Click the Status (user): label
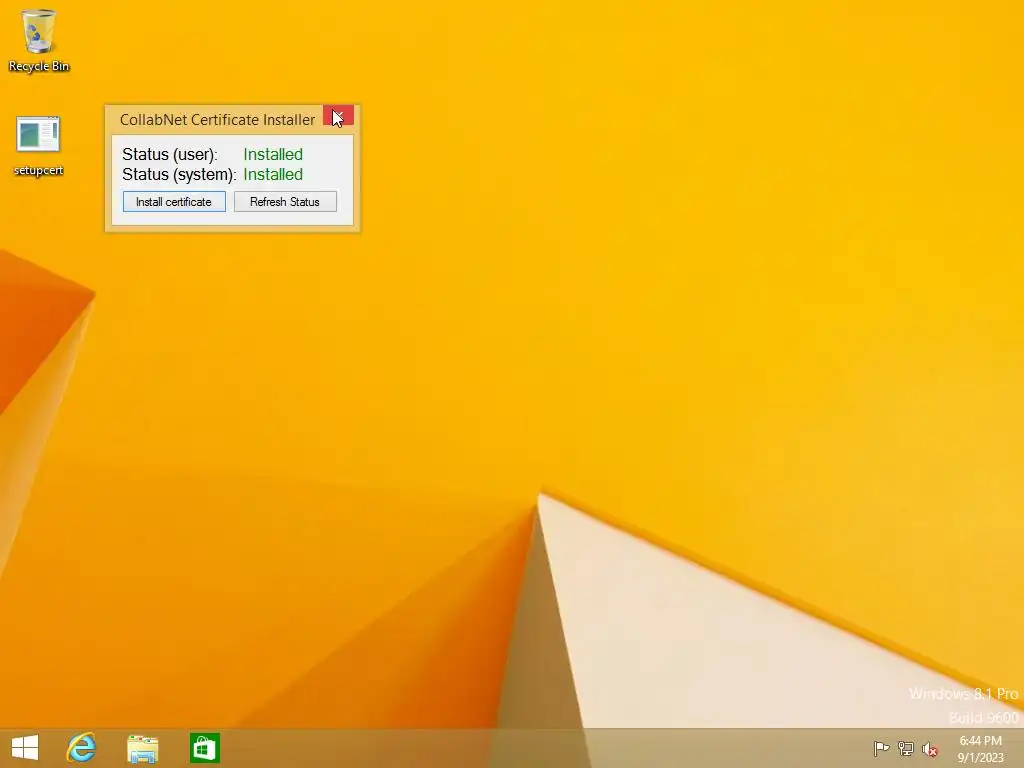The width and height of the screenshot is (1024, 768). point(170,155)
